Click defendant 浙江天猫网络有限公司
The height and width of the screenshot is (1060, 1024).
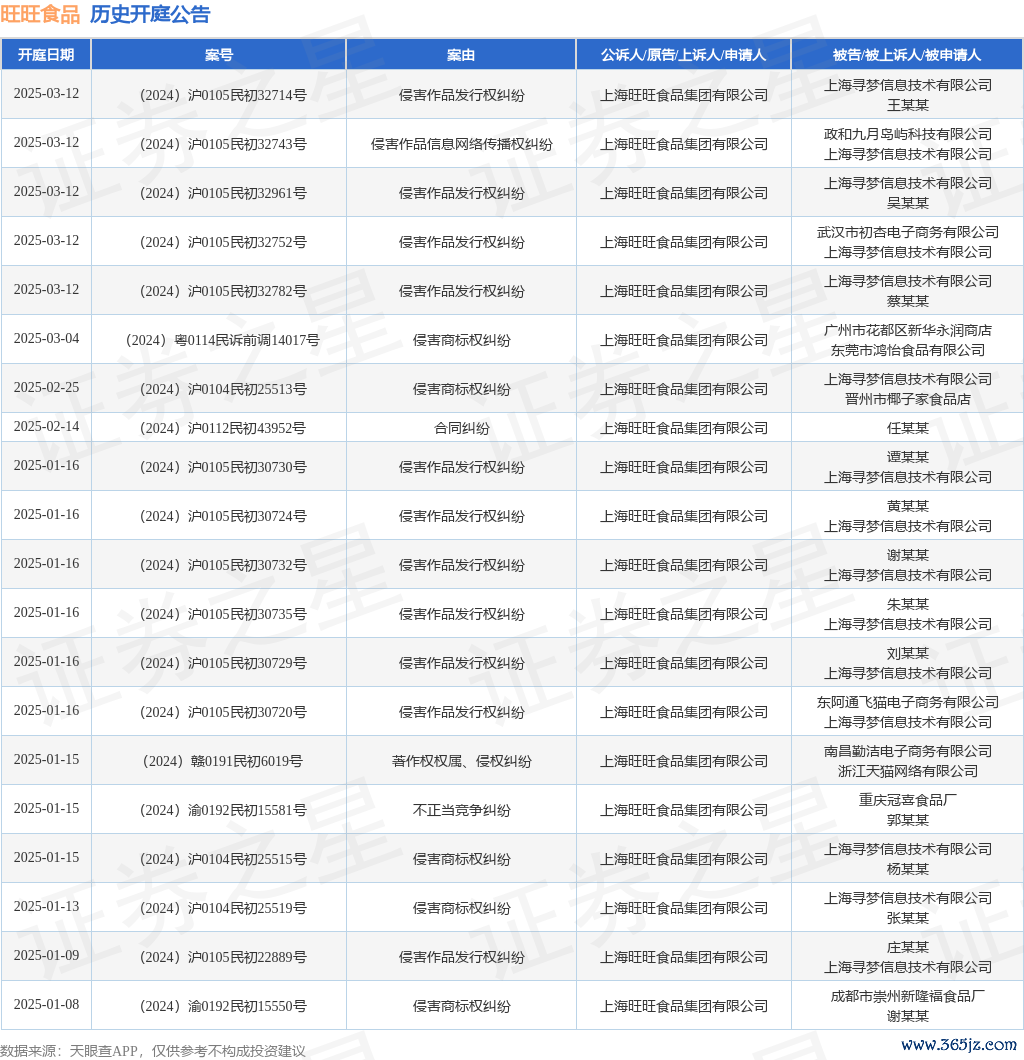(908, 771)
